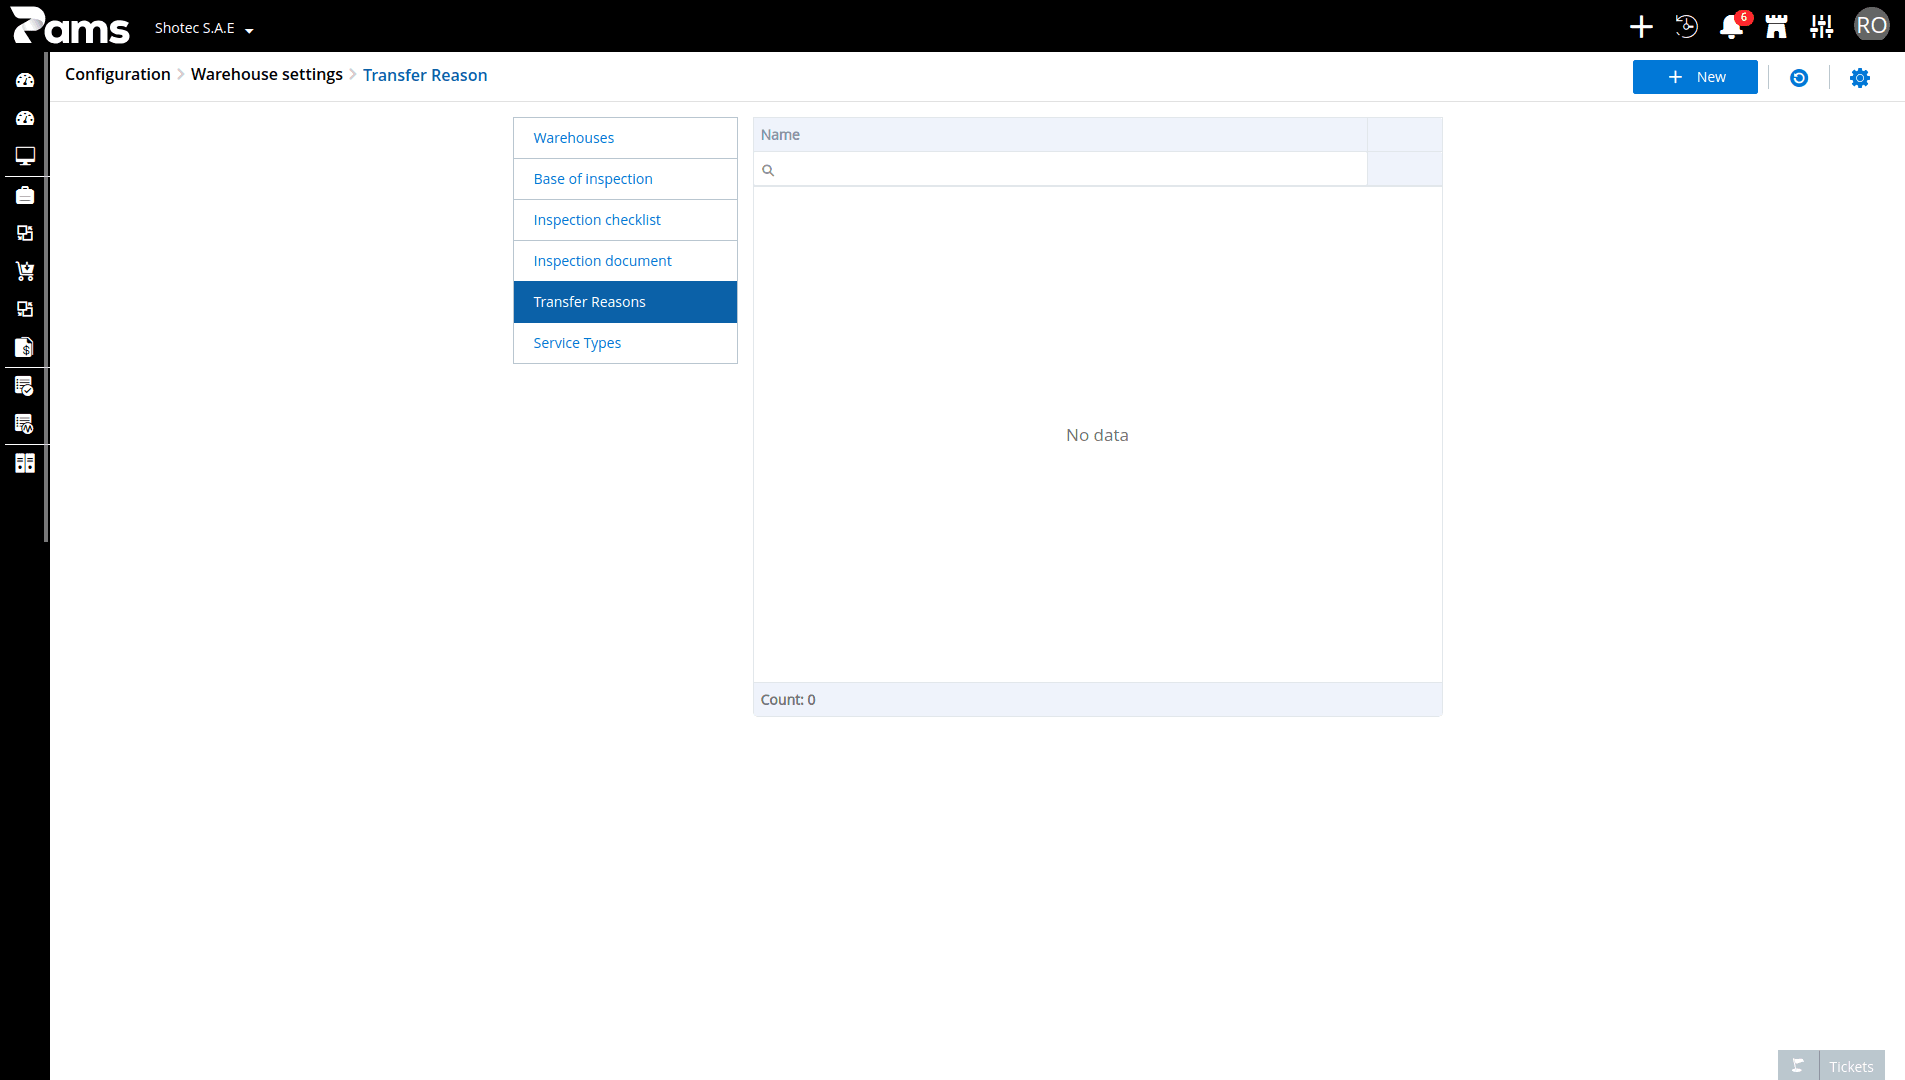The height and width of the screenshot is (1080, 1905).
Task: Select the Inspection checklist tab
Action: (625, 220)
